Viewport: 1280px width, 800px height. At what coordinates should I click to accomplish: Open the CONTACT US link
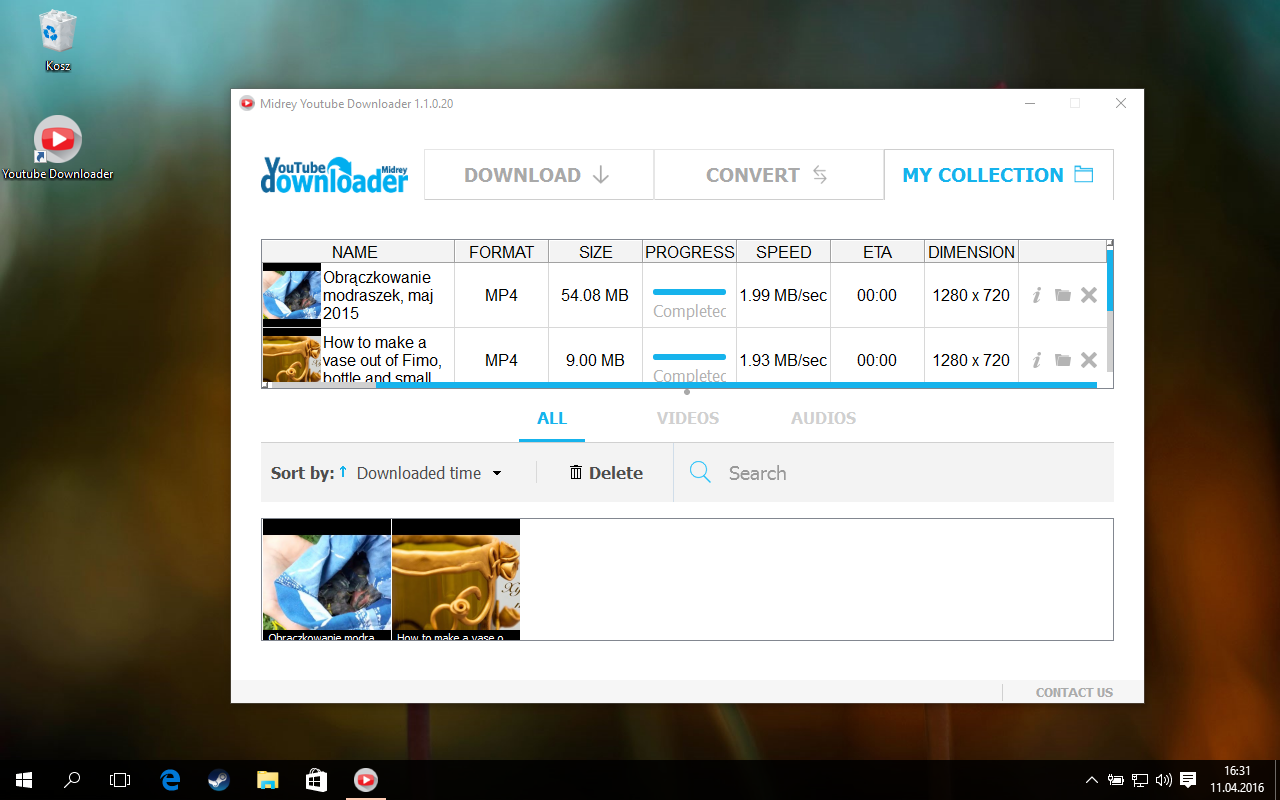pos(1074,692)
